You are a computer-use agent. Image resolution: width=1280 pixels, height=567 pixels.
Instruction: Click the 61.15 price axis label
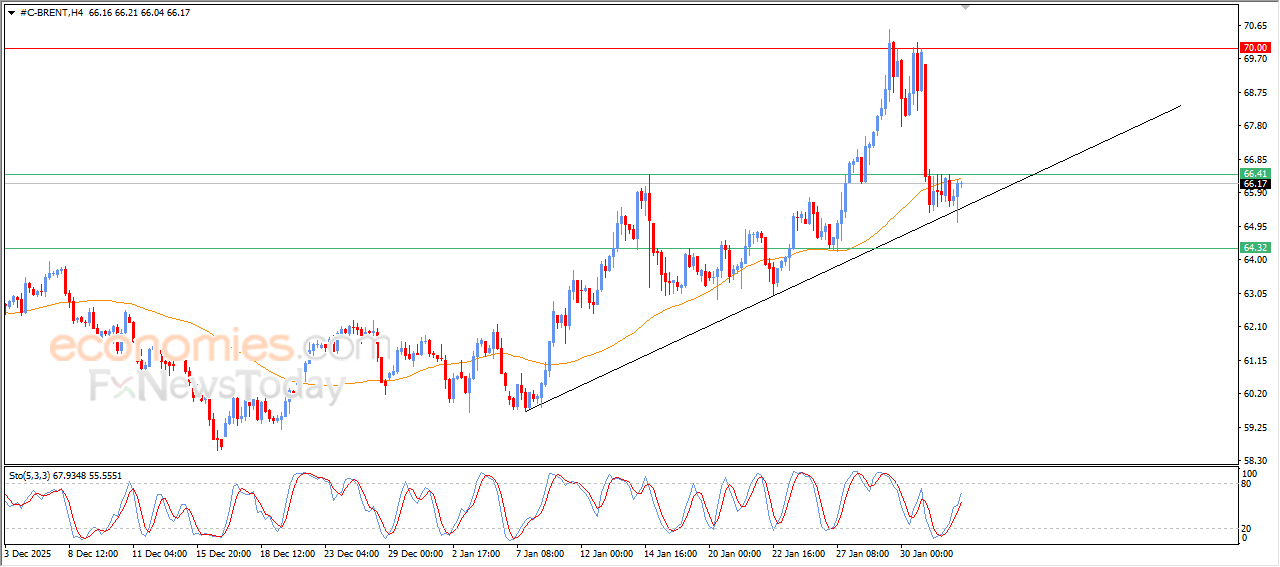(1255, 361)
